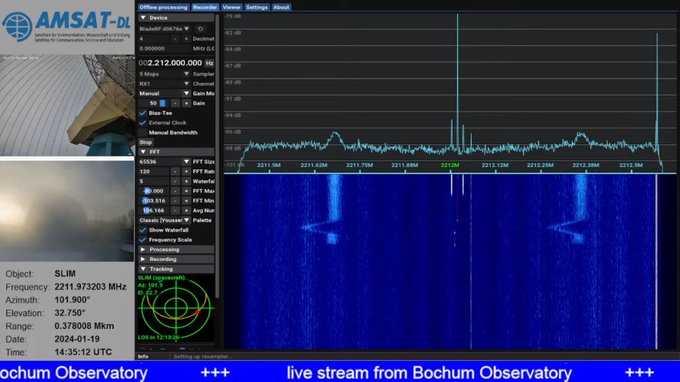Increase FFT Rate with plus button
This screenshot has height=382, width=680.
tap(186, 172)
